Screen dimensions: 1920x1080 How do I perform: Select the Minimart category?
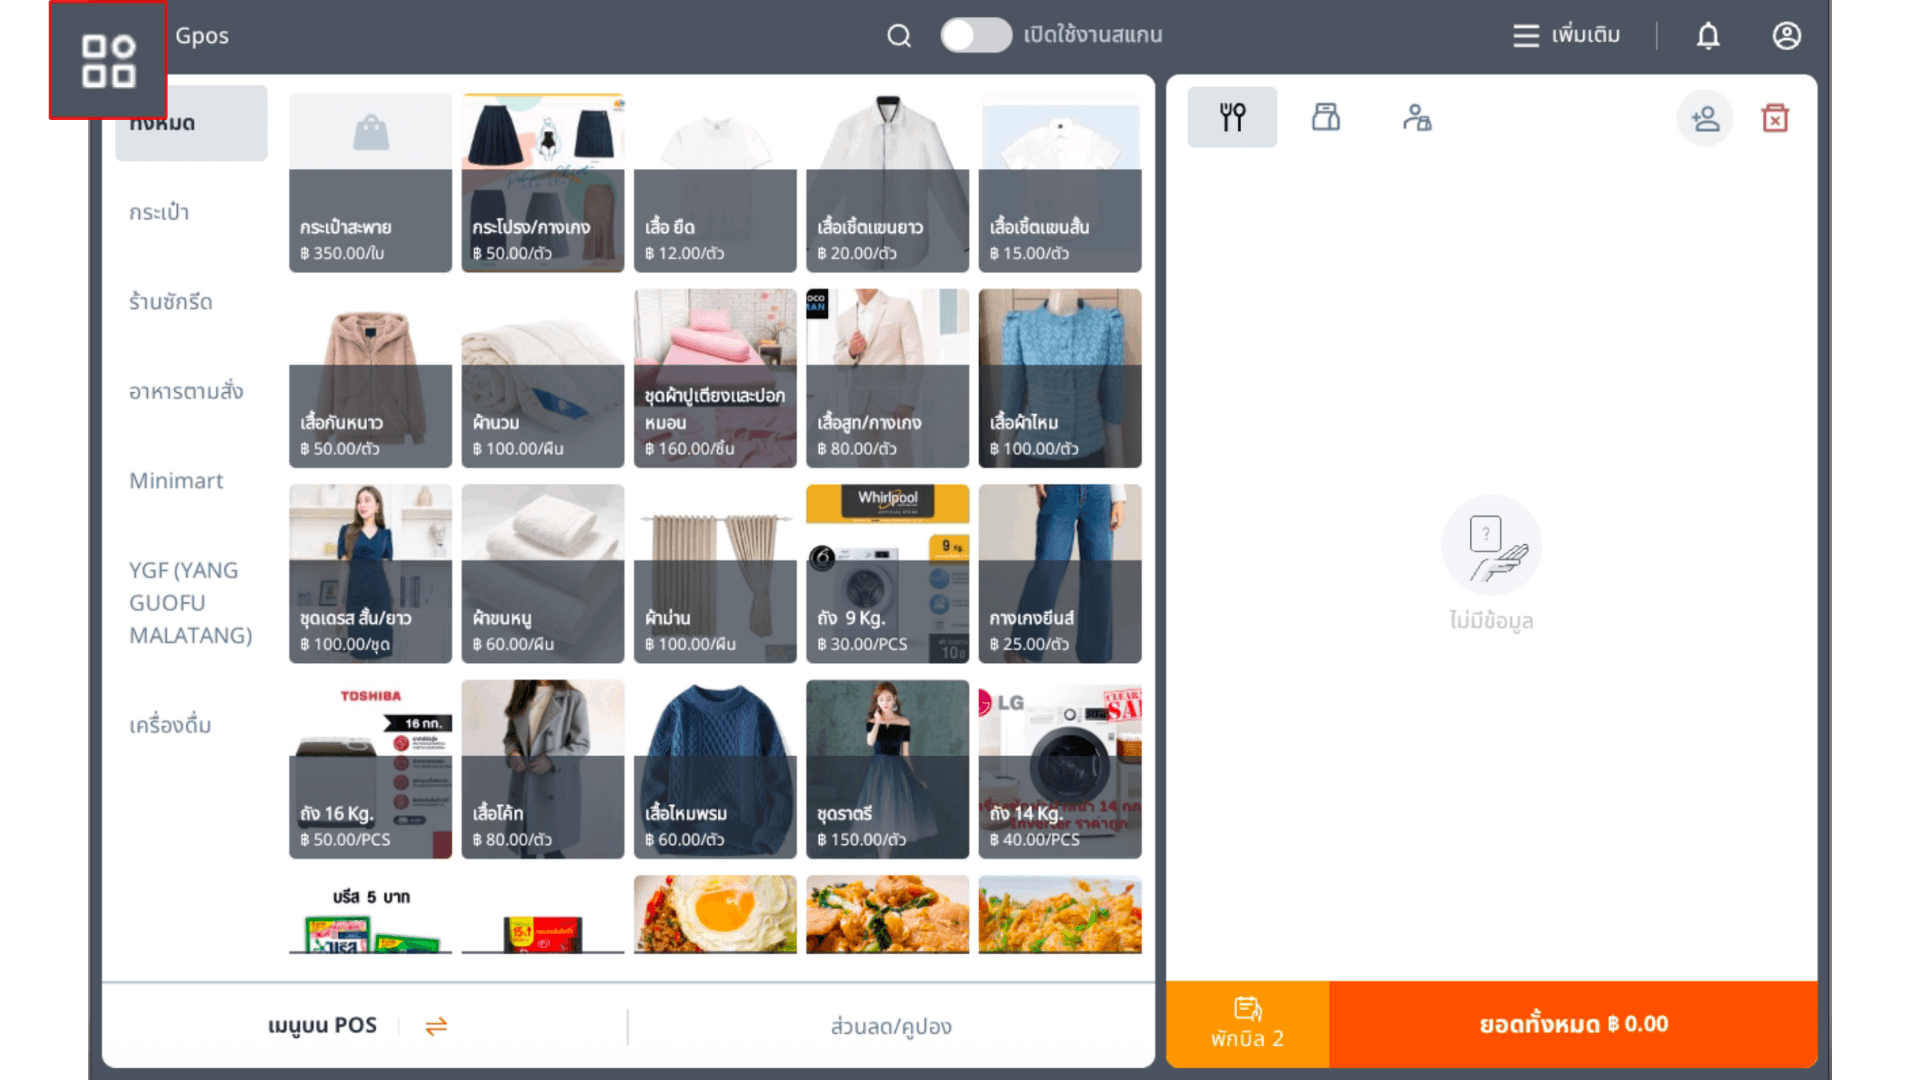point(176,481)
